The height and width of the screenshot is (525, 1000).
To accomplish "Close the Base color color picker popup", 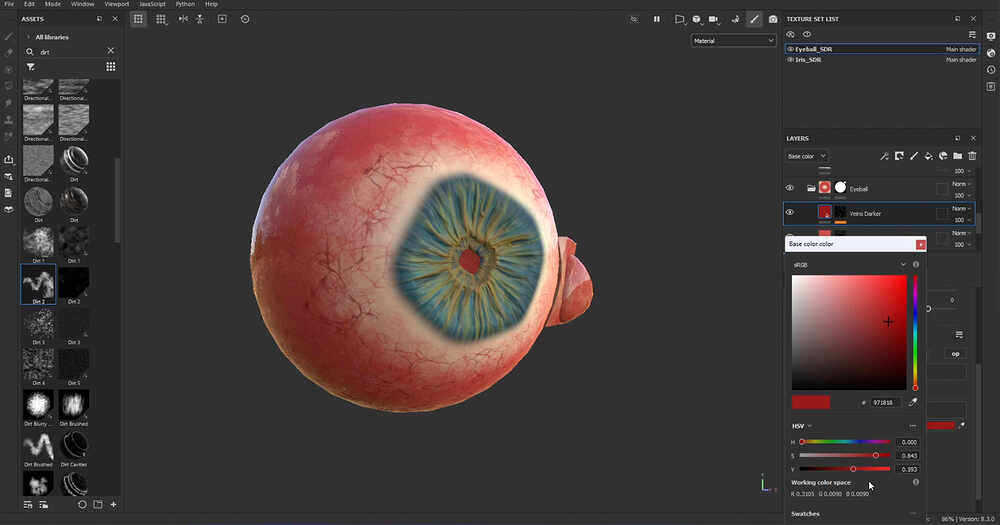I will [920, 244].
